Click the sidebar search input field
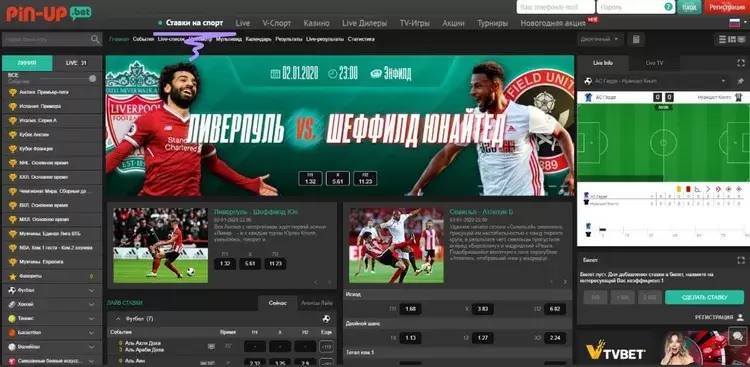 (52, 39)
